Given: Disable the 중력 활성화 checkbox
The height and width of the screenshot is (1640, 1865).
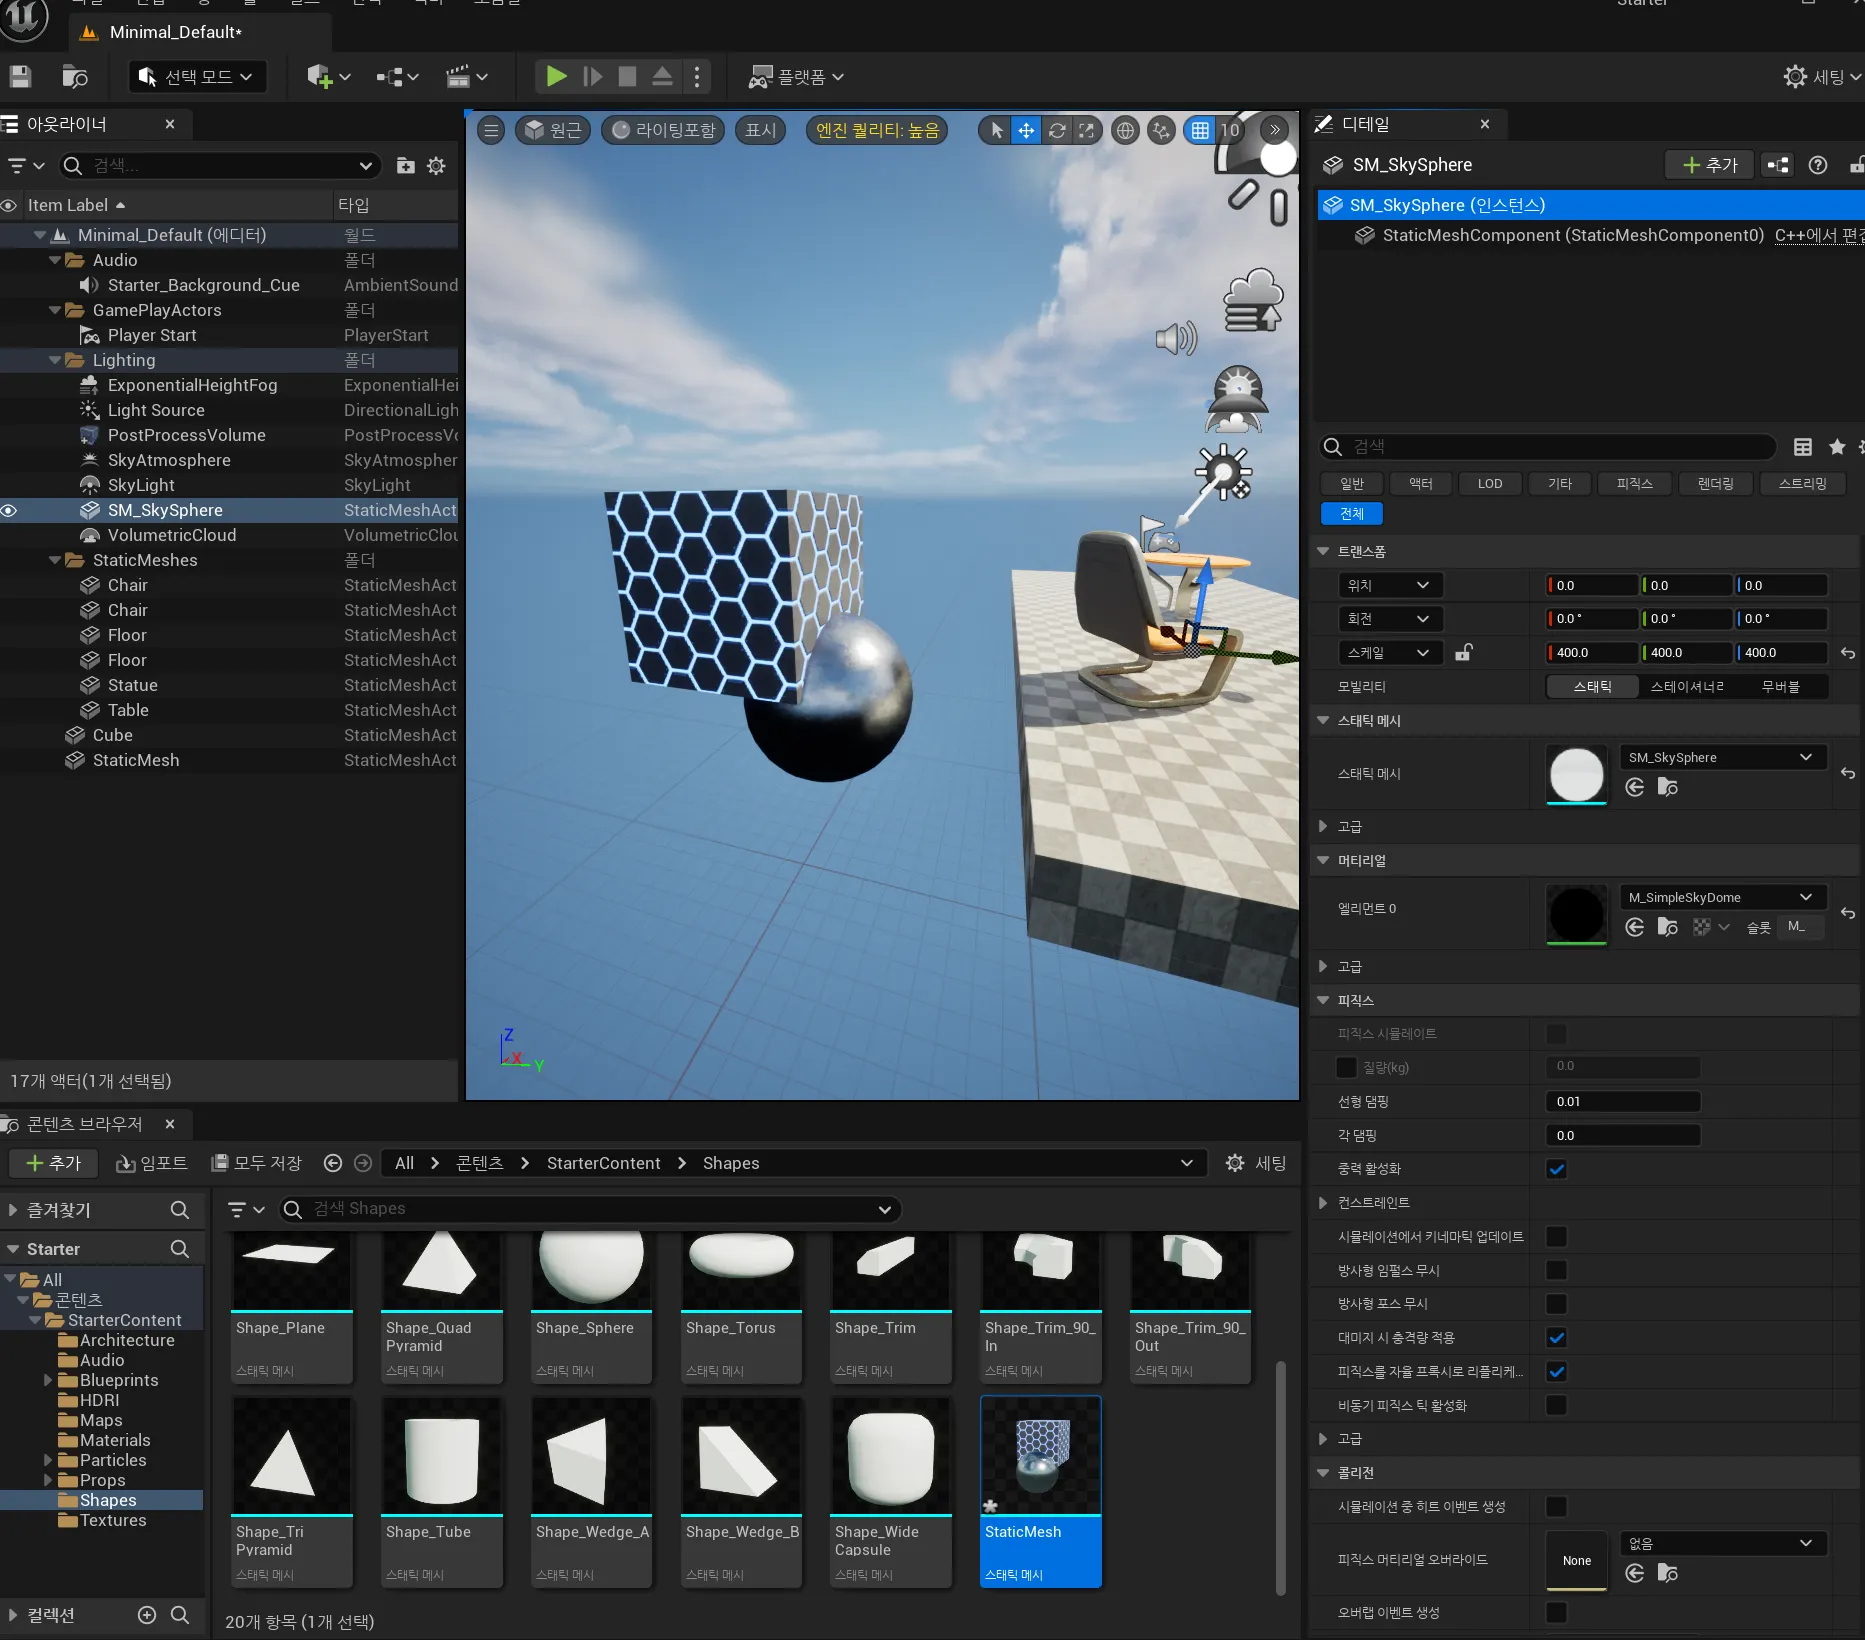Looking at the screenshot, I should (x=1556, y=1169).
